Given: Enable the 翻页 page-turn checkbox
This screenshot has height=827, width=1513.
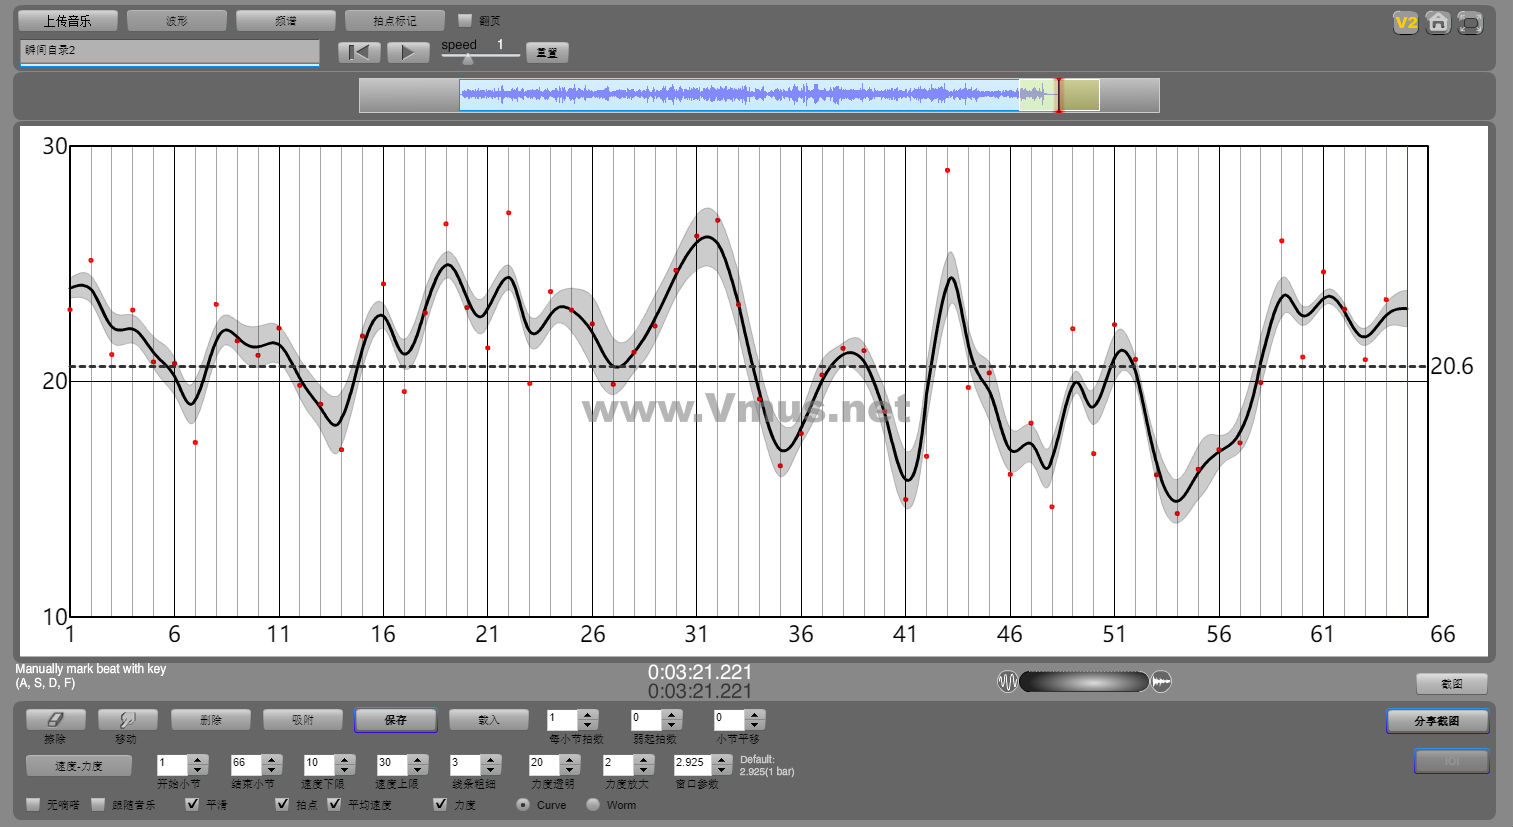Looking at the screenshot, I should coord(465,20).
